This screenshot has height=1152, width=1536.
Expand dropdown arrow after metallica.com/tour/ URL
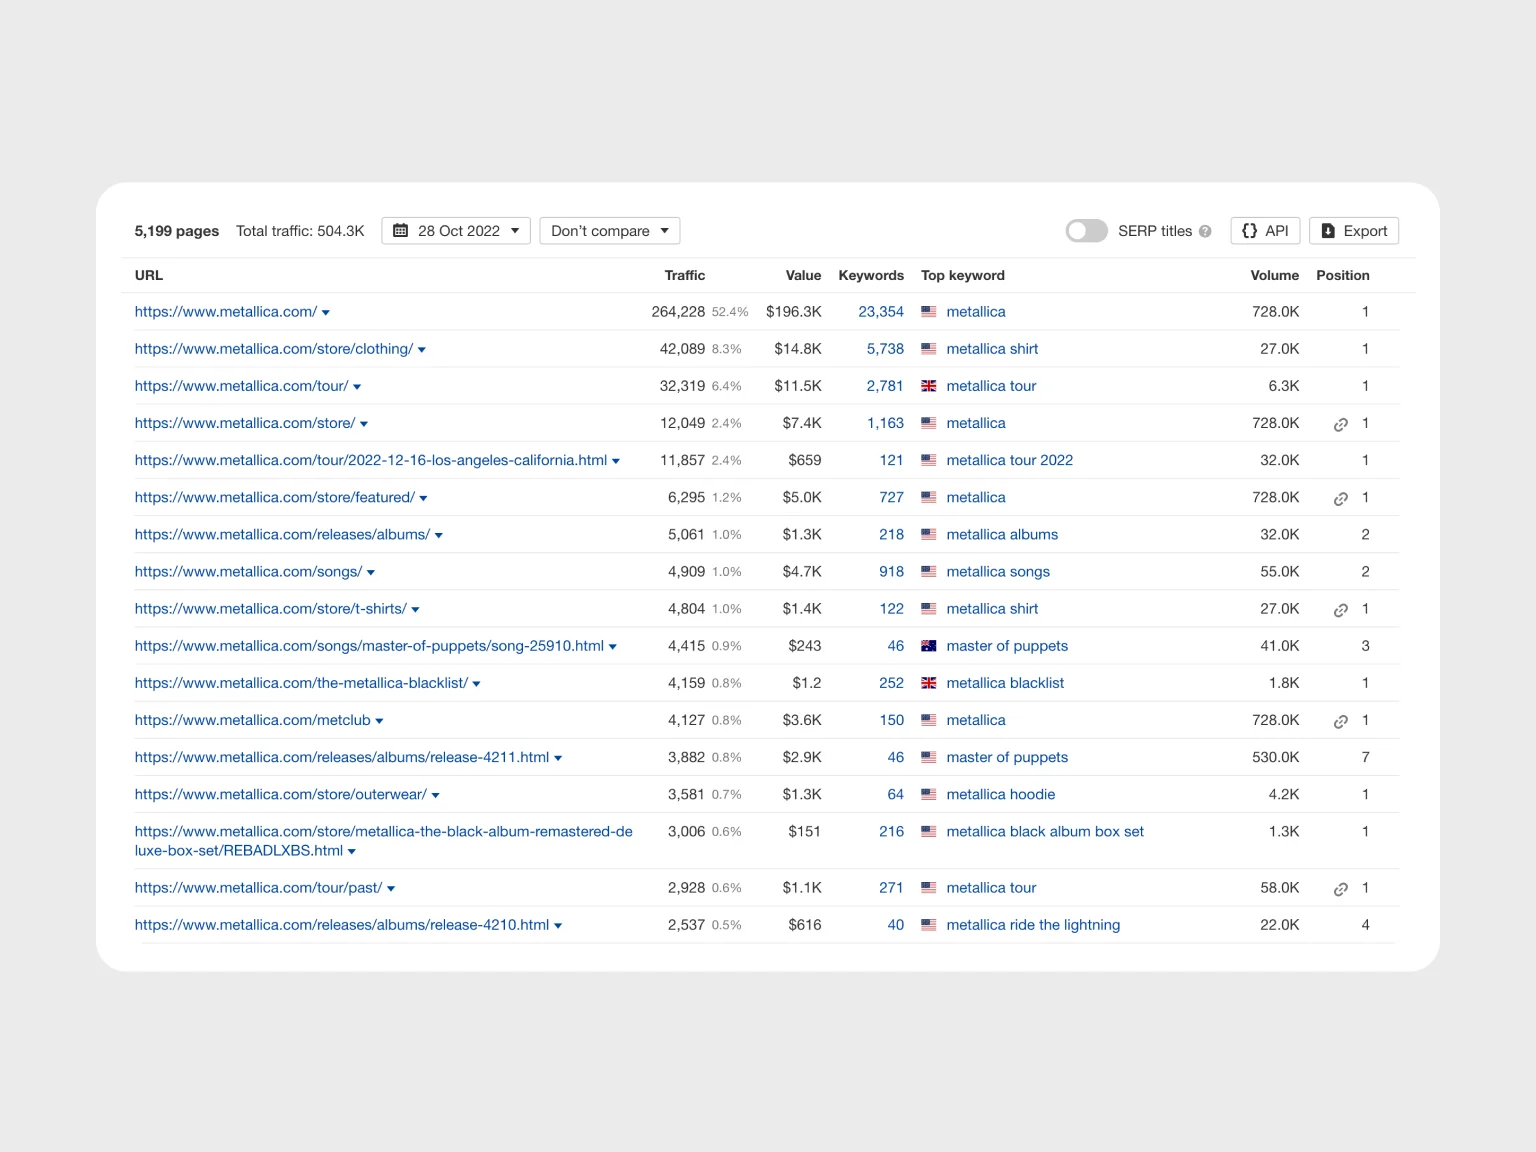point(357,387)
